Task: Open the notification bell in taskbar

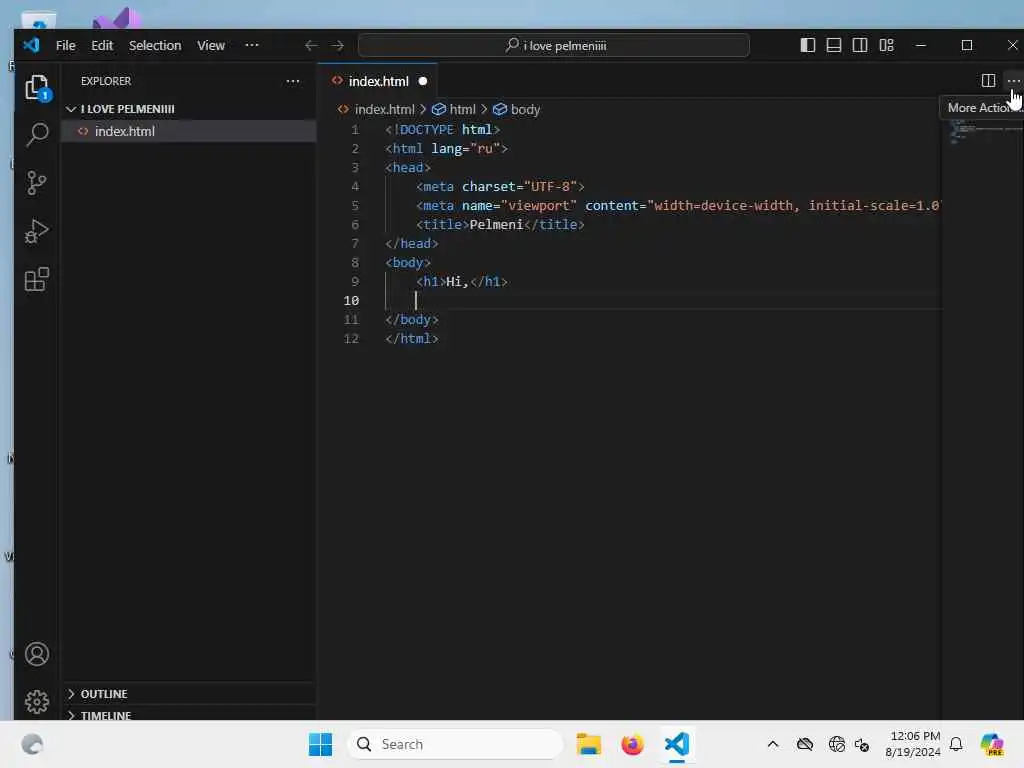Action: [x=956, y=744]
